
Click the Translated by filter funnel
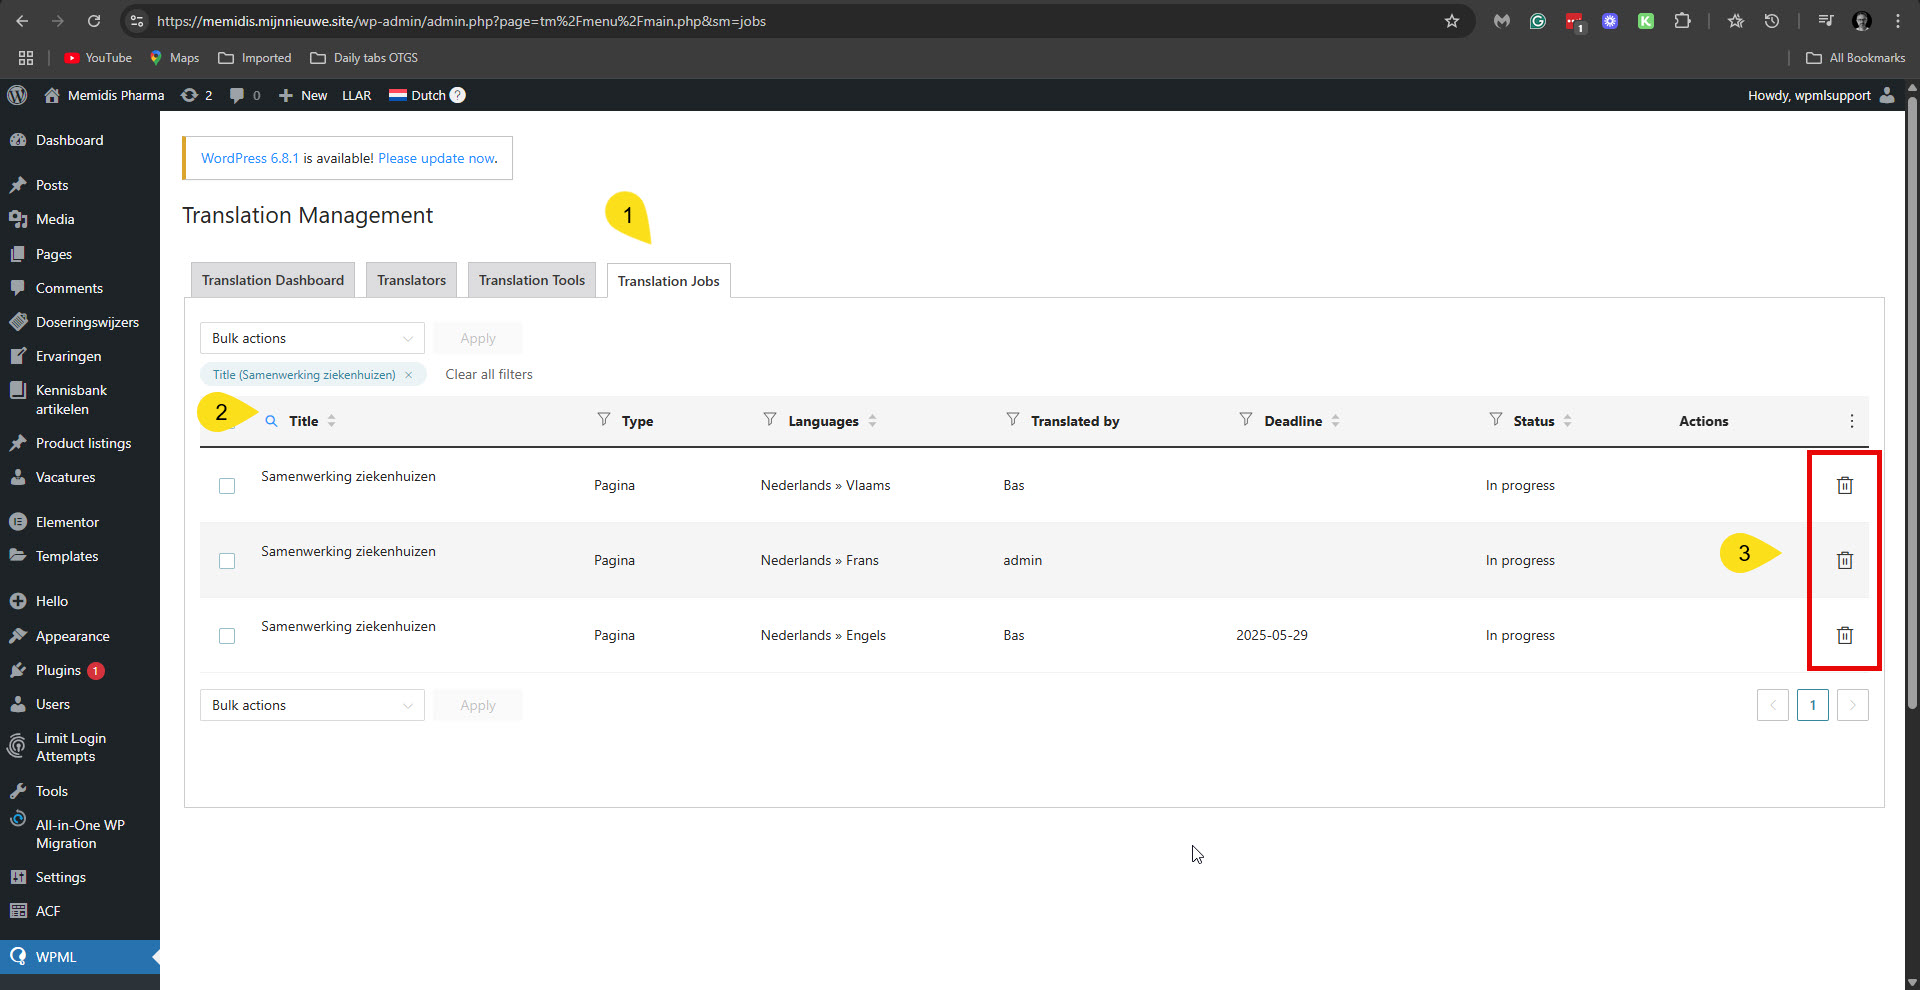[1012, 420]
